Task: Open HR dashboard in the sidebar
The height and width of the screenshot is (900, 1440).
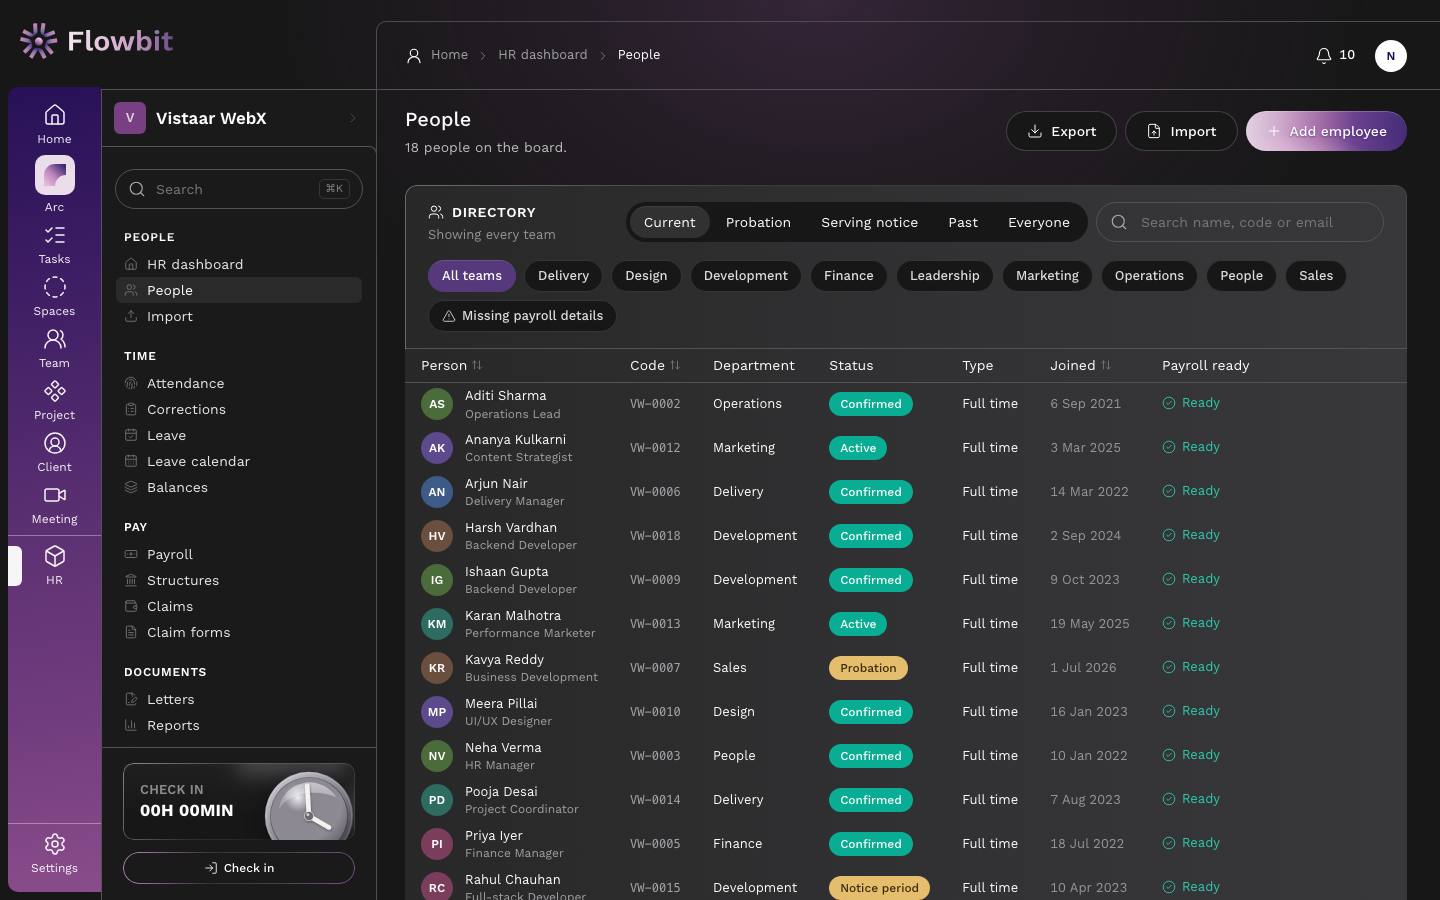Action: pos(239,264)
